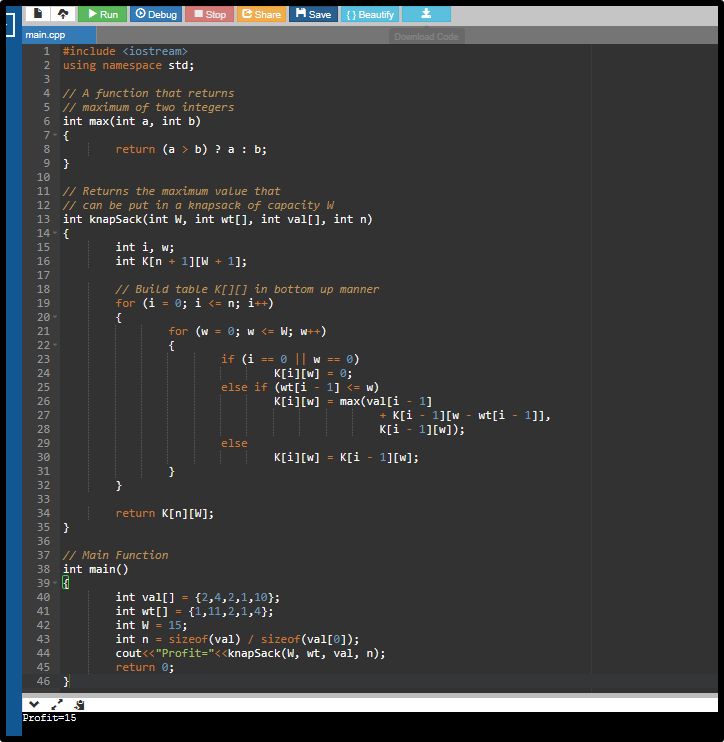This screenshot has height=742, width=724.
Task: Click 'int wt[] = {1,11,2,1,4};' line
Action: (x=194, y=611)
